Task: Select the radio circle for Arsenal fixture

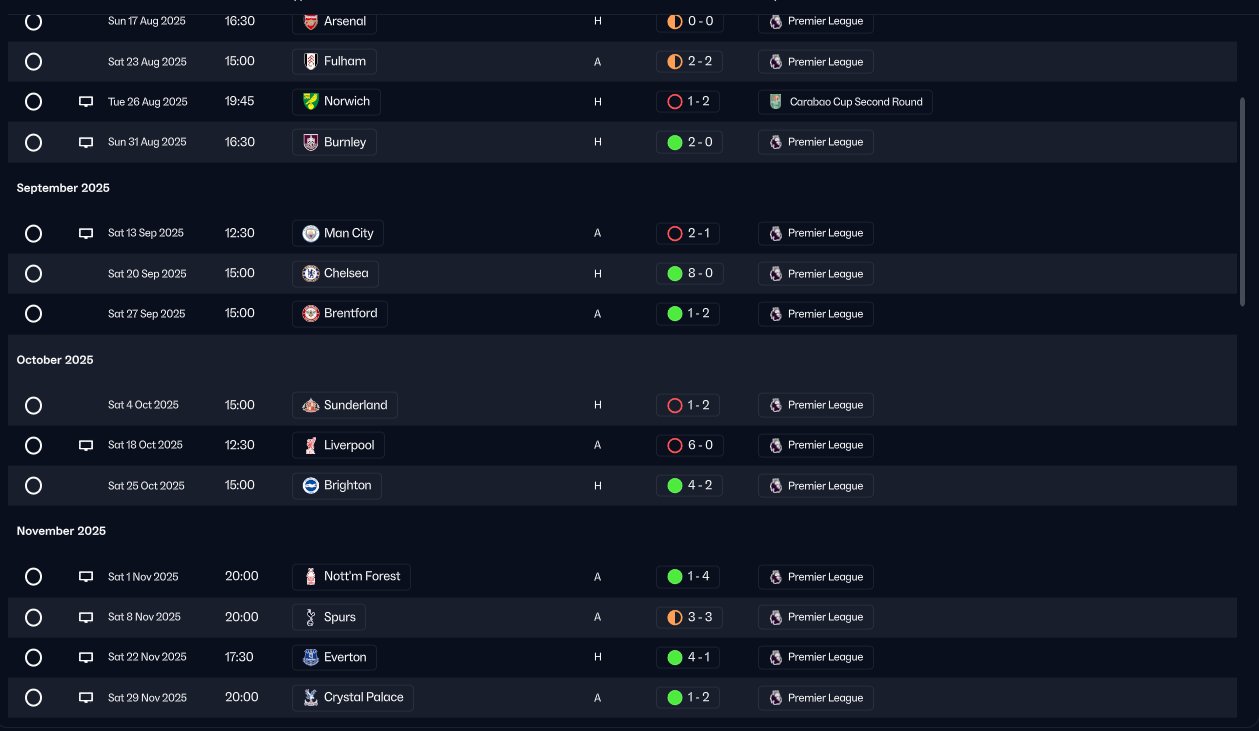Action: coord(33,21)
